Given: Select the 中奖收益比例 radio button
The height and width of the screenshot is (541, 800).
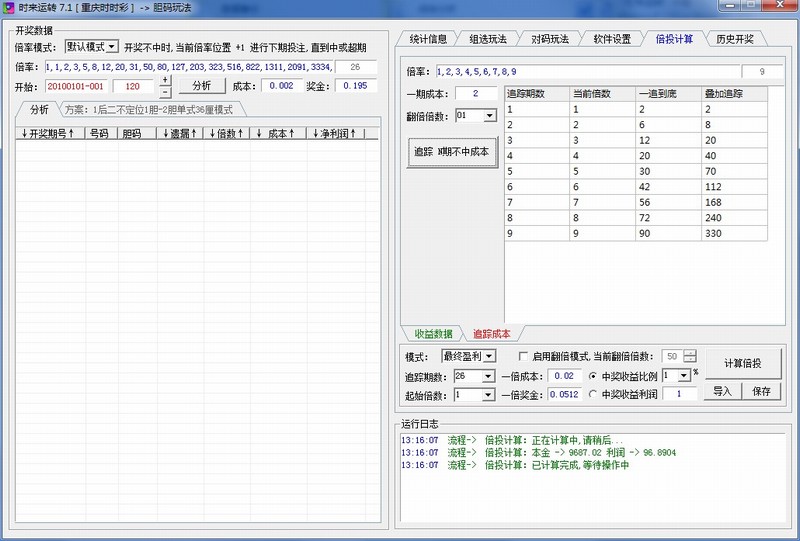Looking at the screenshot, I should 594,376.
